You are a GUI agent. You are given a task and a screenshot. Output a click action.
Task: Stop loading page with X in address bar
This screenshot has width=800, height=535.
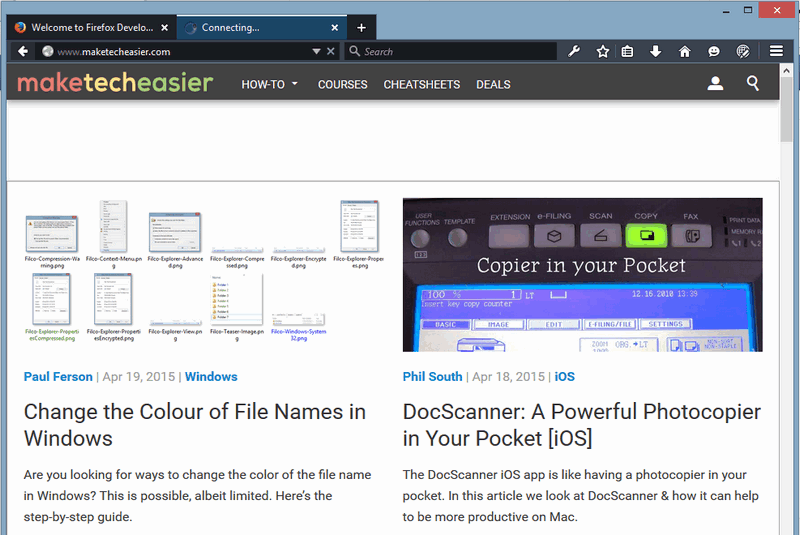(331, 51)
